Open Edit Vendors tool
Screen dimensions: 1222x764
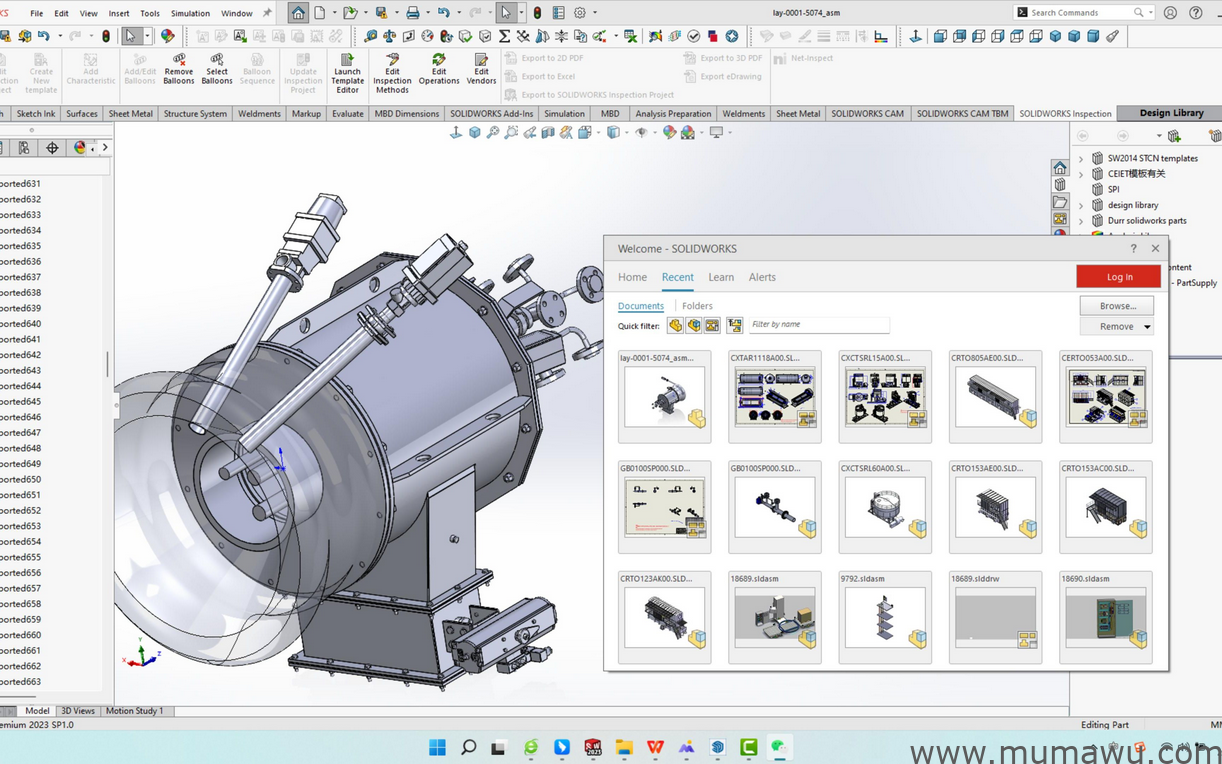coord(481,70)
